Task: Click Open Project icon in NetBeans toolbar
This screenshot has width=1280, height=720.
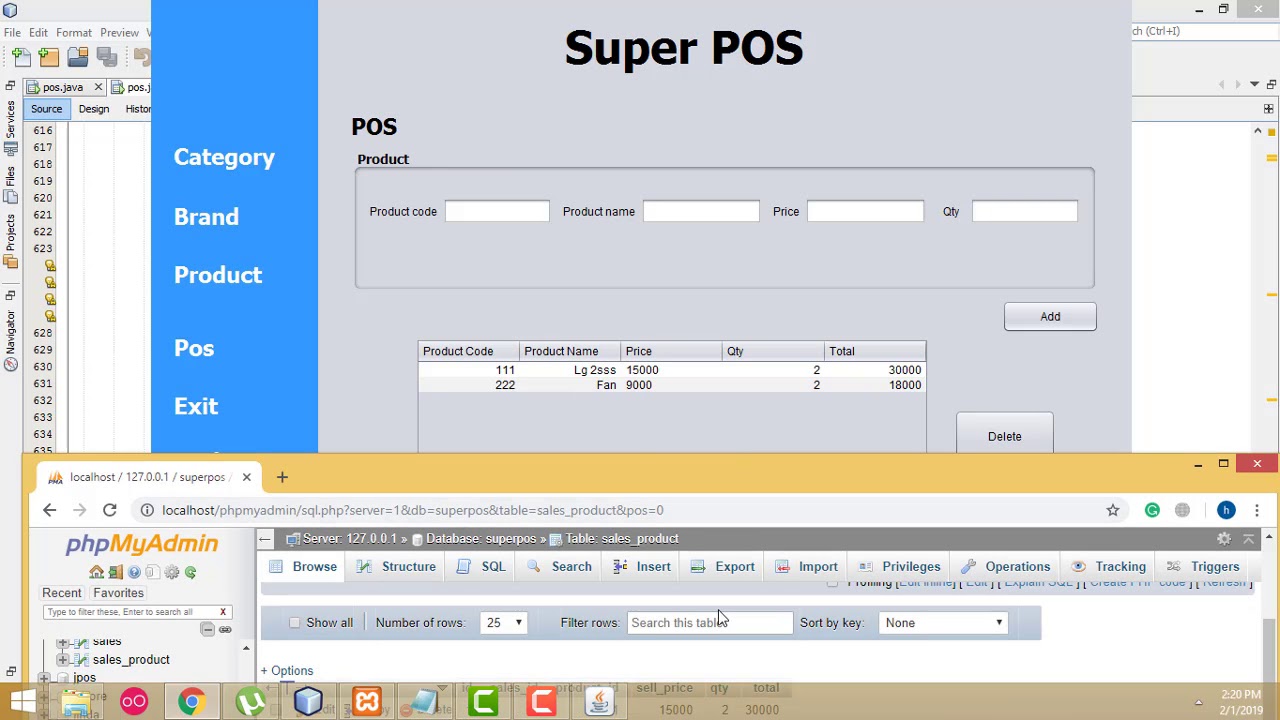Action: point(78,57)
